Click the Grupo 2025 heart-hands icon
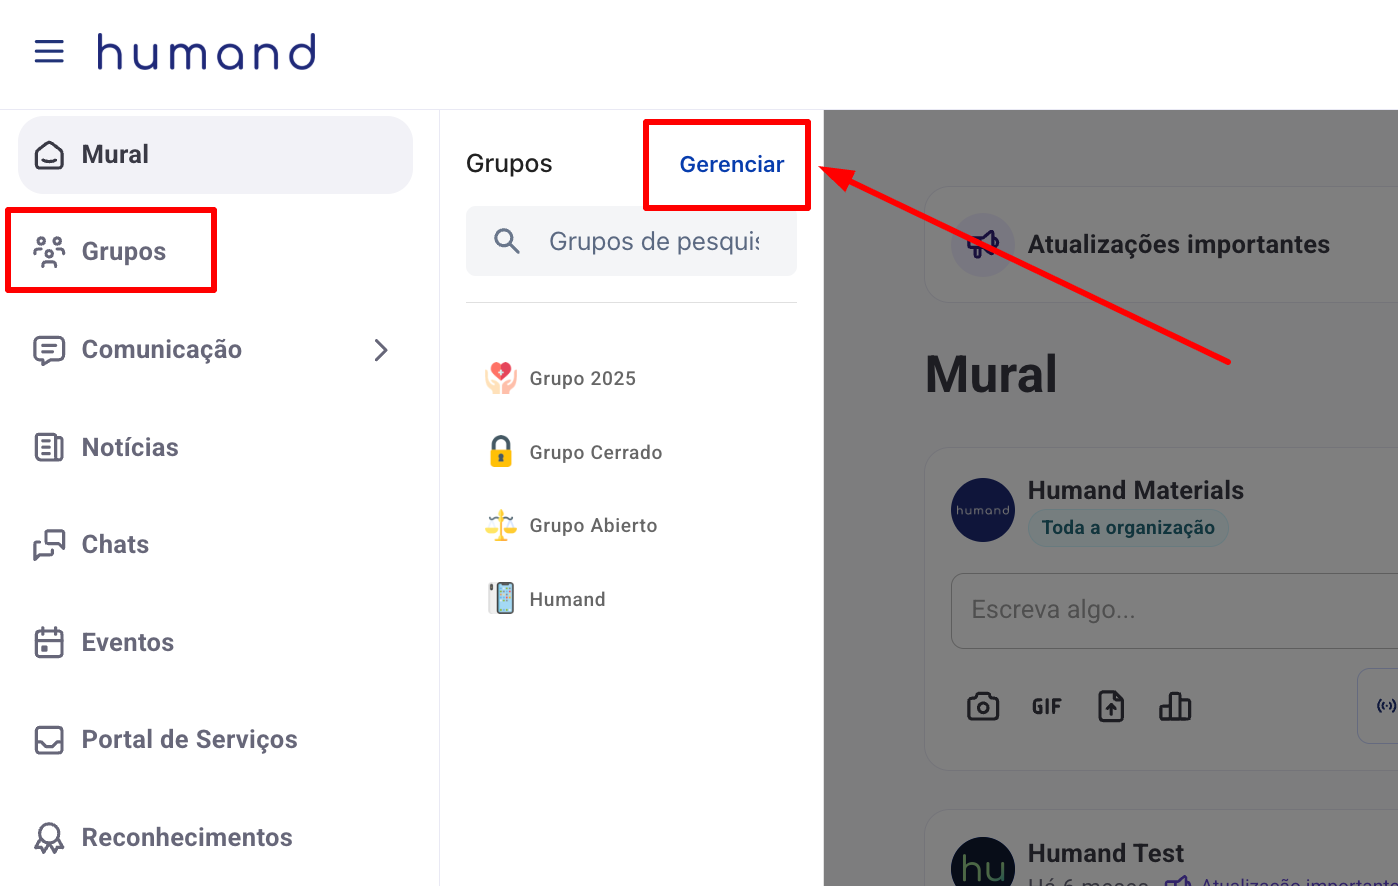The width and height of the screenshot is (1398, 886). (501, 378)
